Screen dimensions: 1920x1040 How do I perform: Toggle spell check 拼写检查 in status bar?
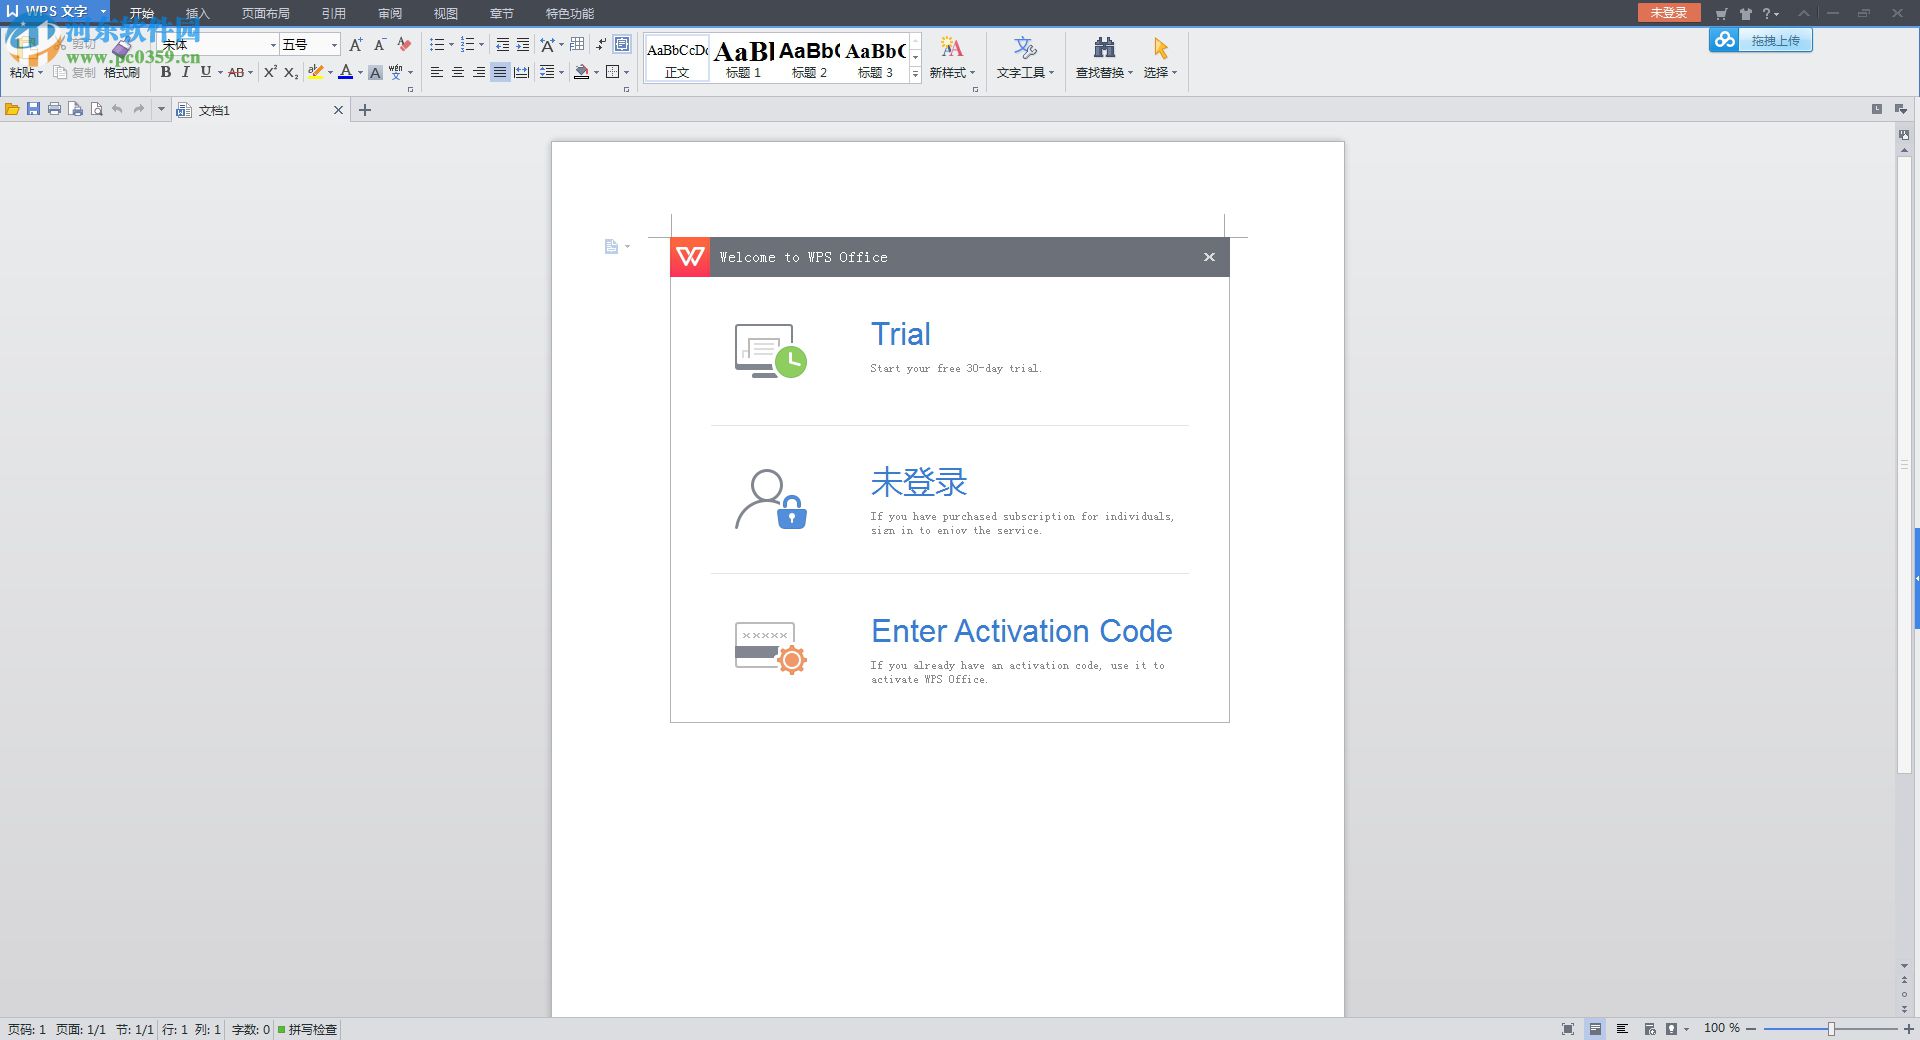pyautogui.click(x=308, y=1029)
